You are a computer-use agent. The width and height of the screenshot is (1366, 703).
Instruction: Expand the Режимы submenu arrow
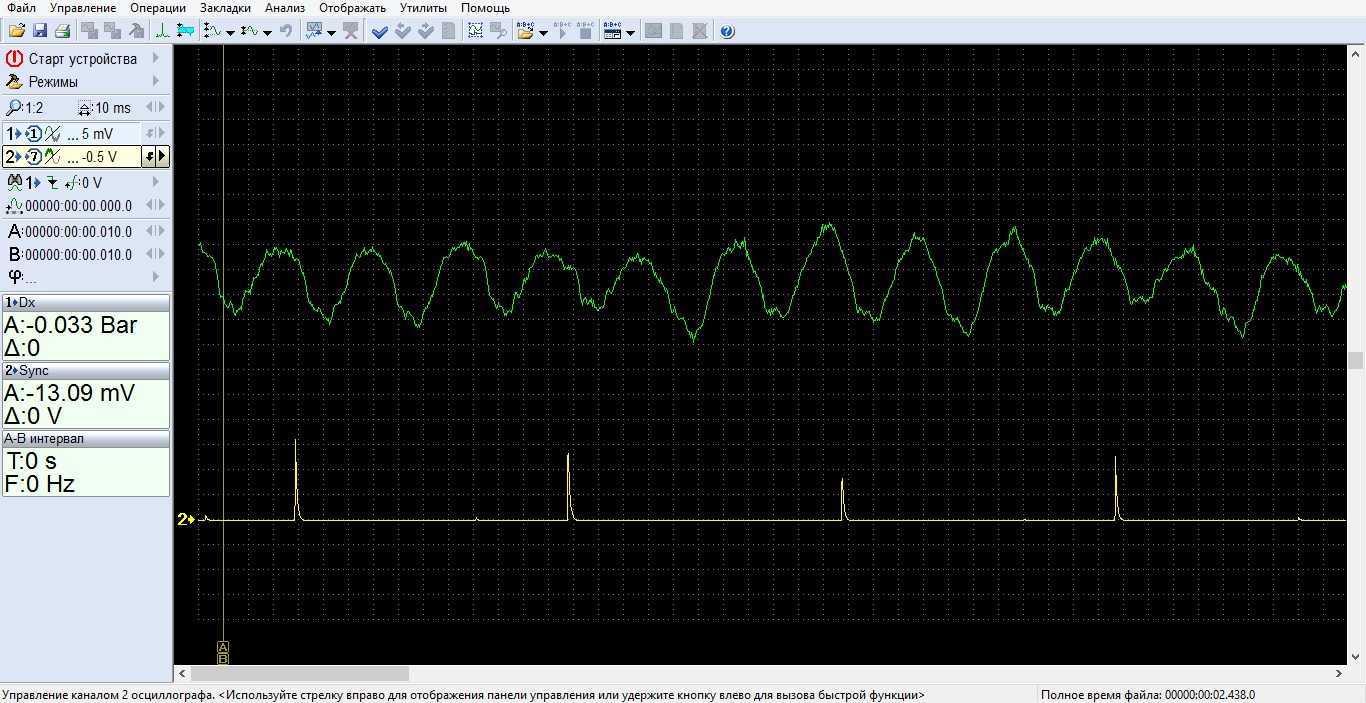tap(156, 82)
